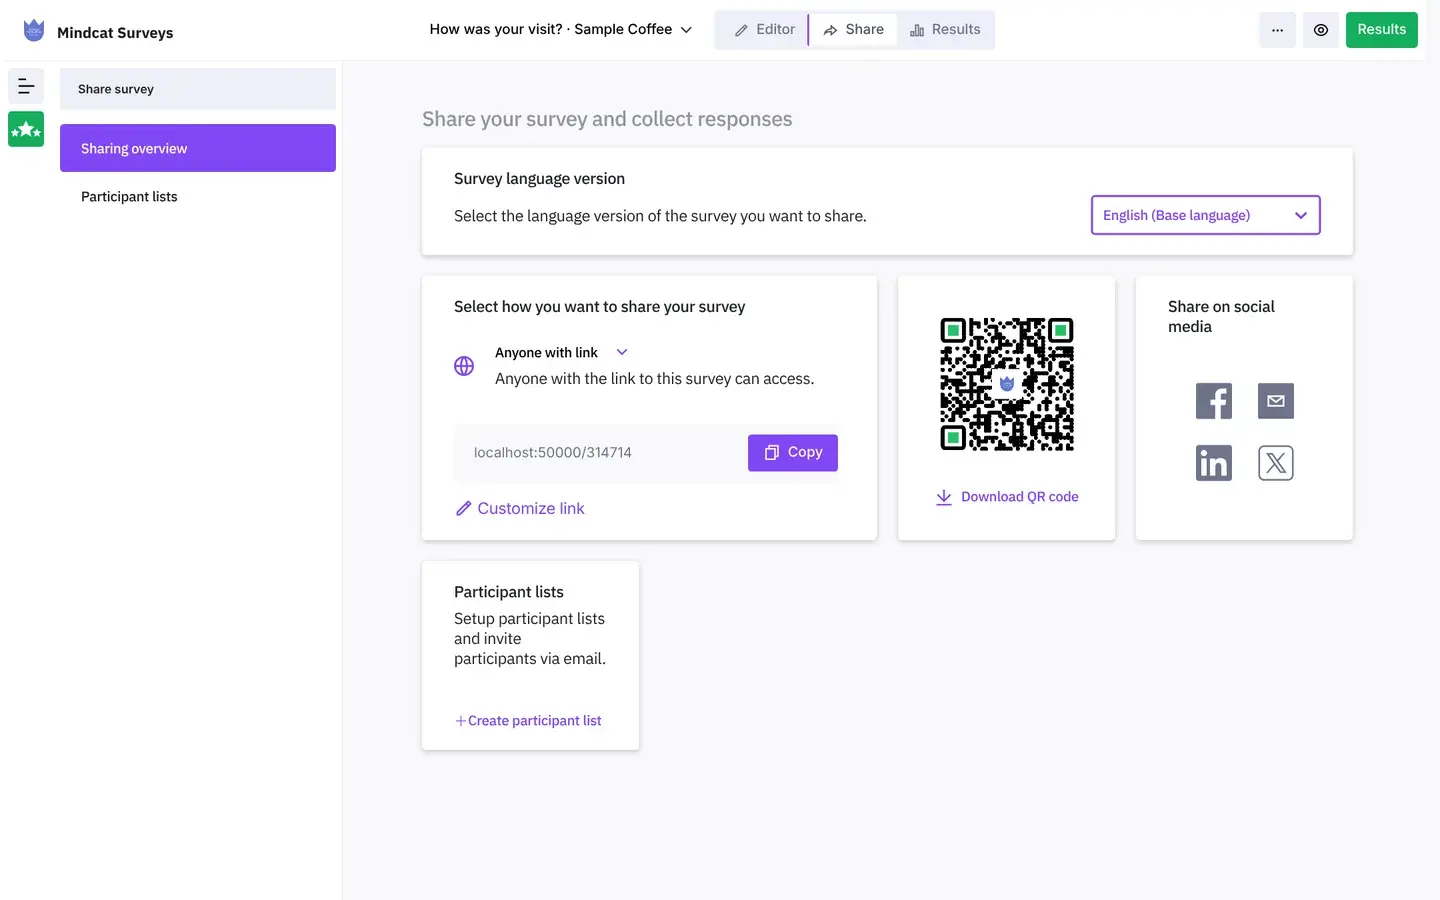Click the green Results button
The height and width of the screenshot is (900, 1440).
1381,30
